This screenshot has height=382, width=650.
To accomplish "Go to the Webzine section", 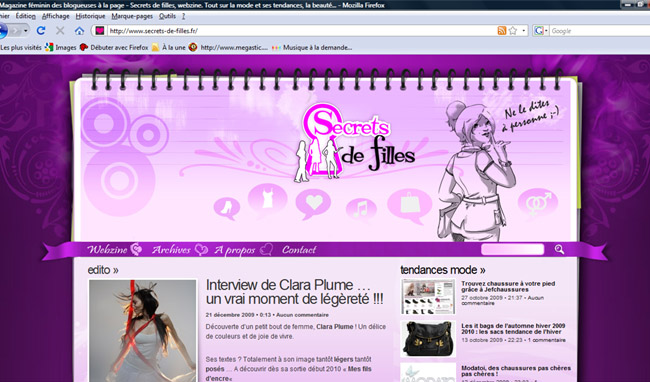I will coord(107,249).
